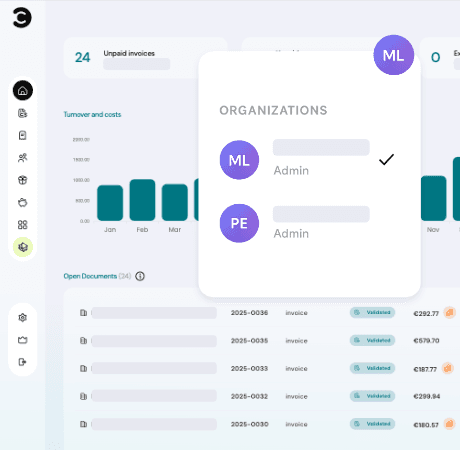Select the highlighted cube icon in sidebar

[23, 247]
